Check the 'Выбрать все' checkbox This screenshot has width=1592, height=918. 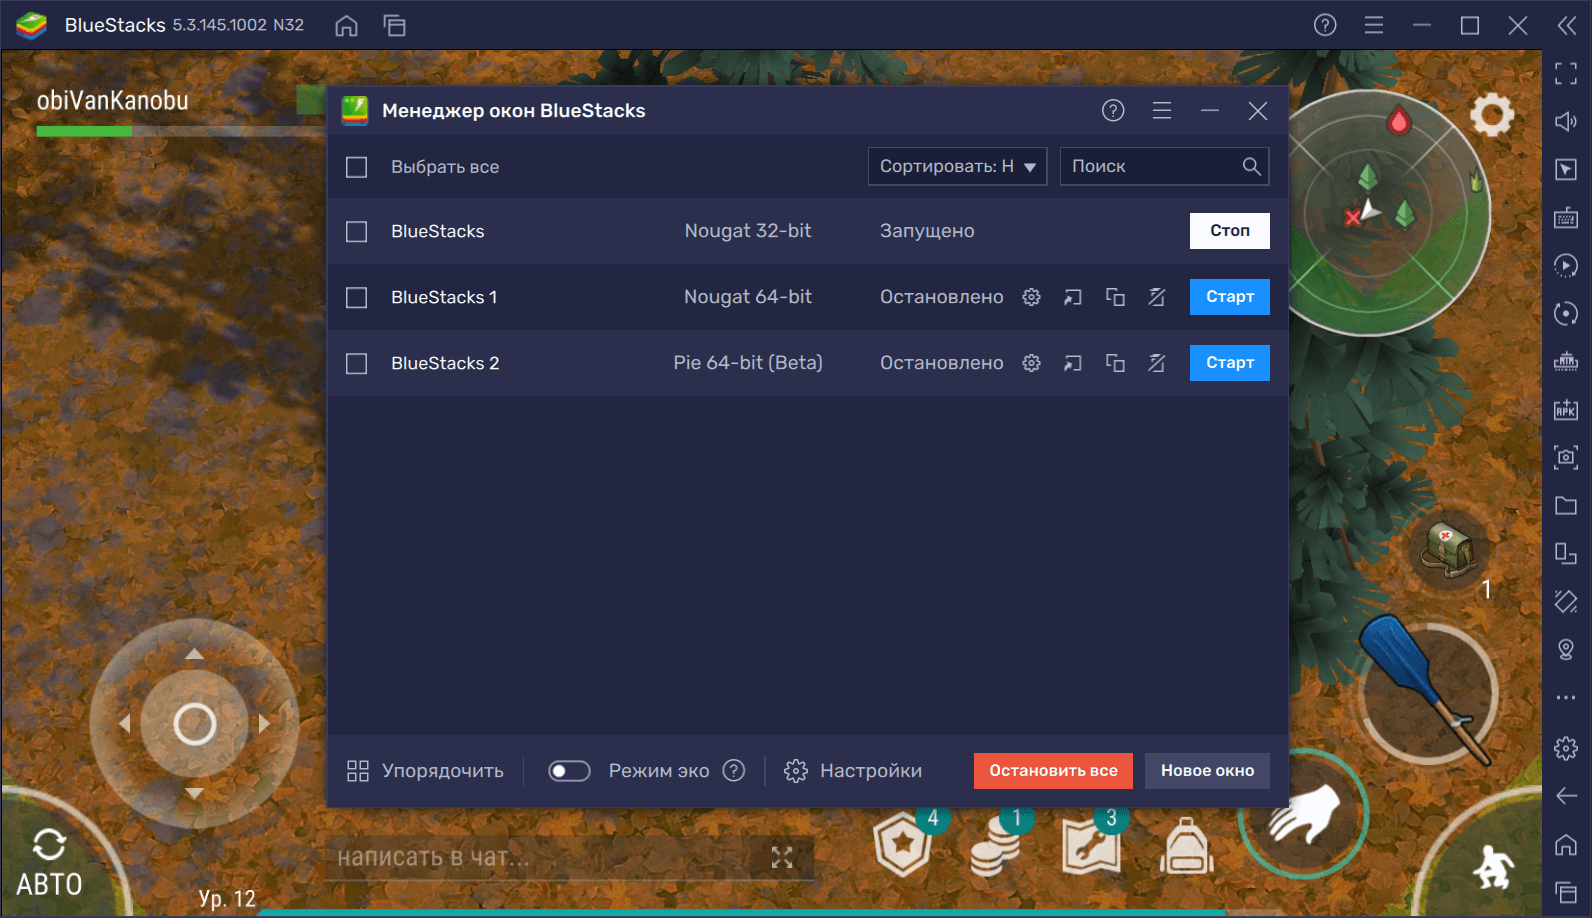click(x=357, y=167)
